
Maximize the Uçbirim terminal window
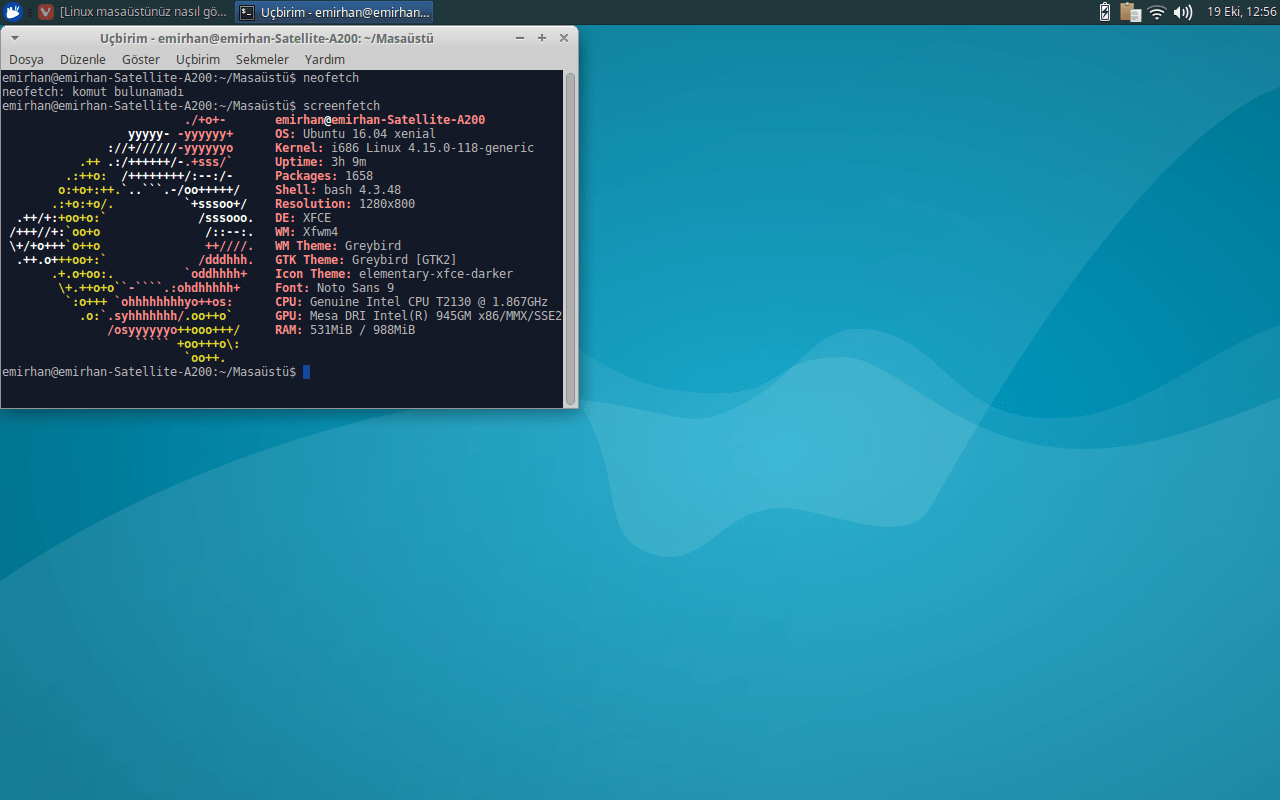pos(542,37)
